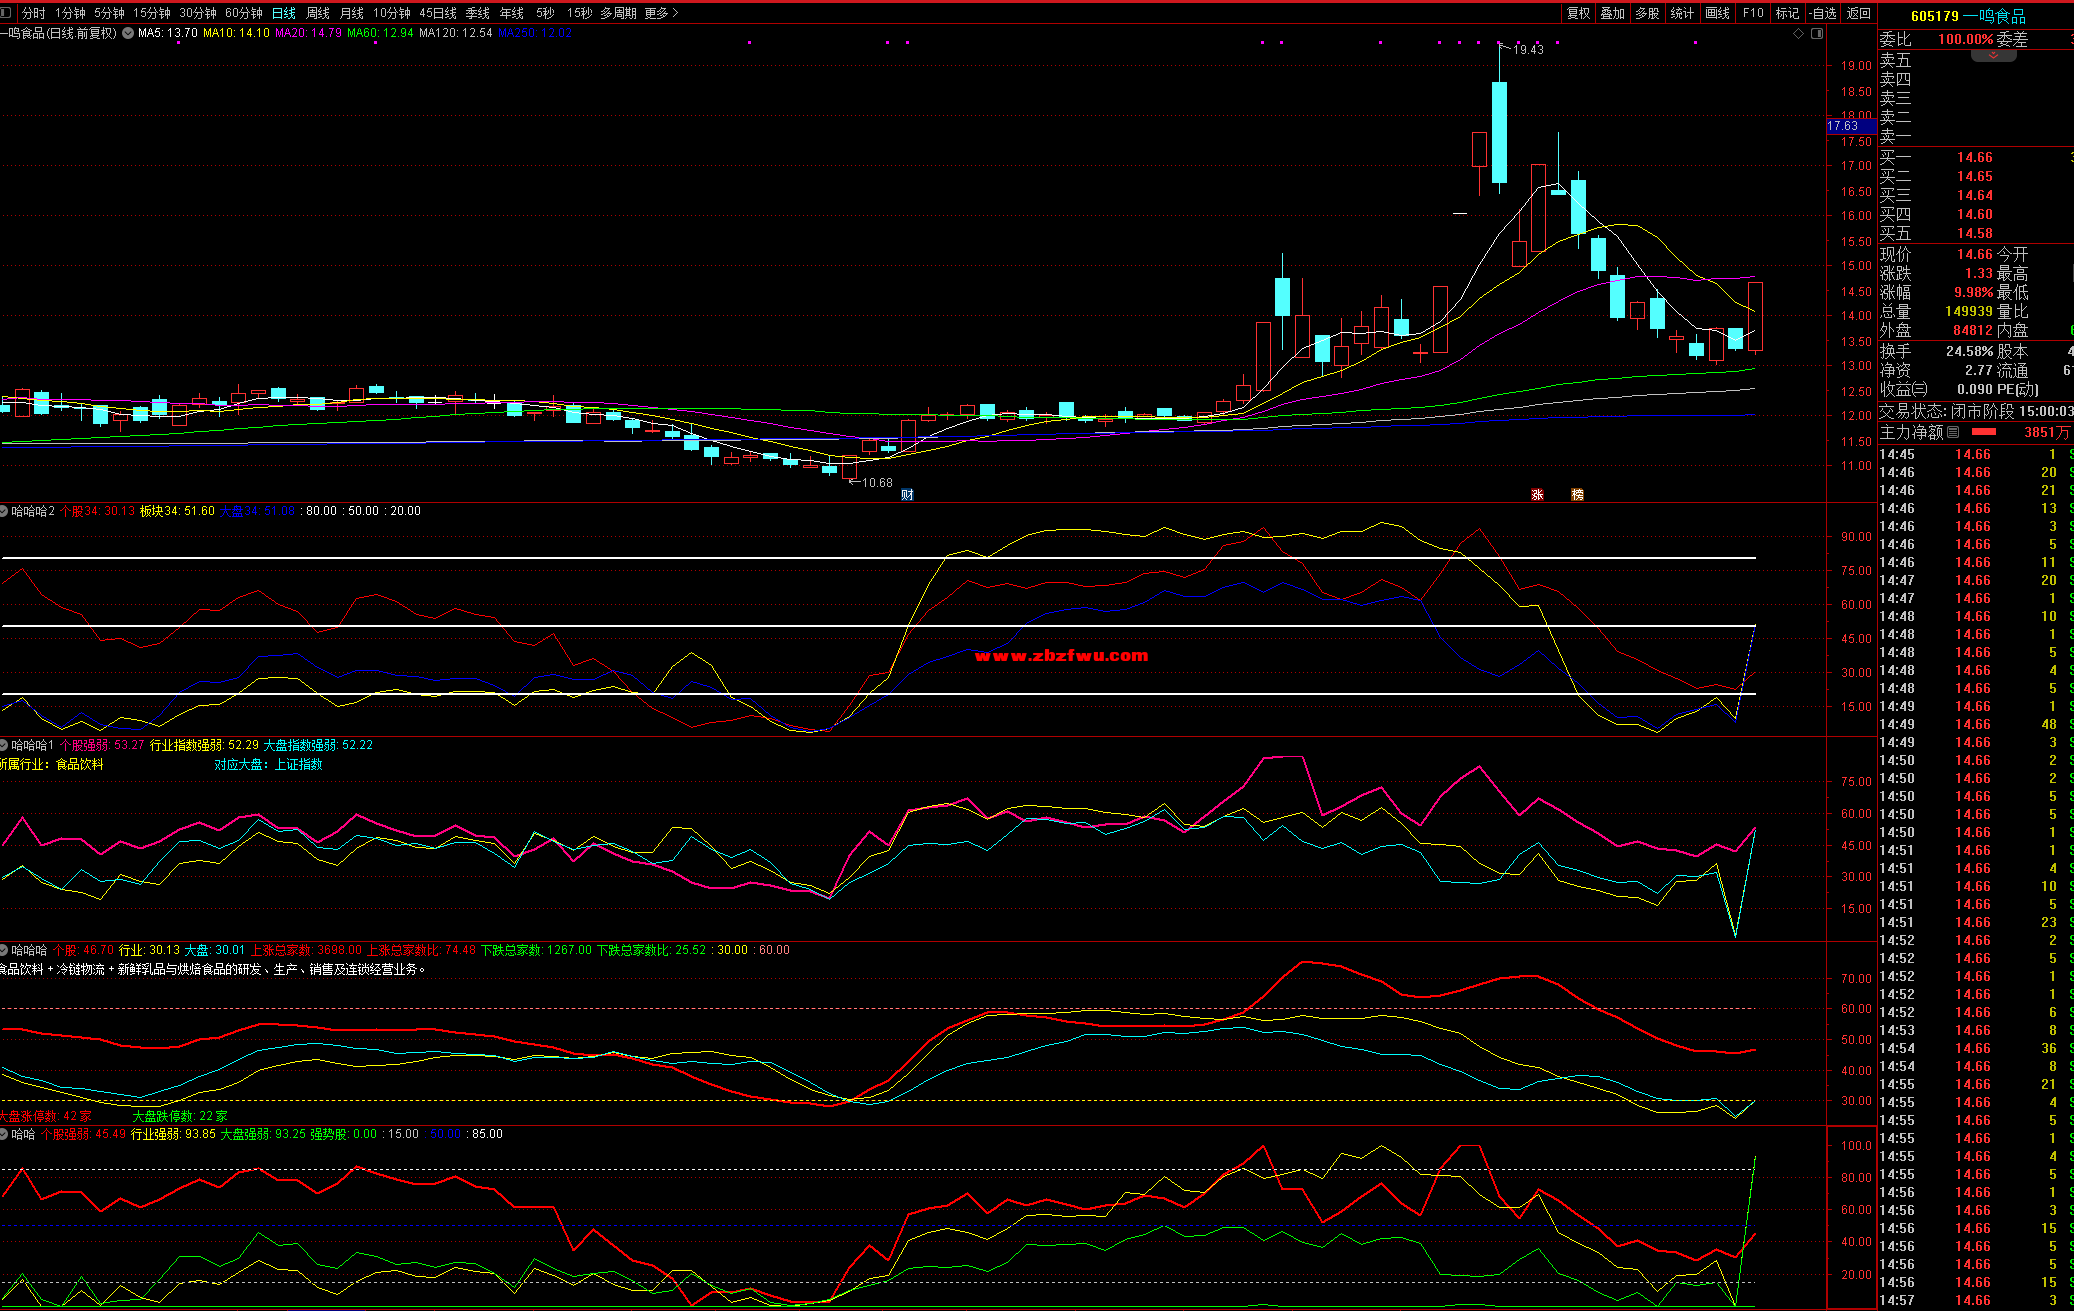2074x1311 pixels.
Task: Select the 周线 weekly period tab
Action: 318,13
